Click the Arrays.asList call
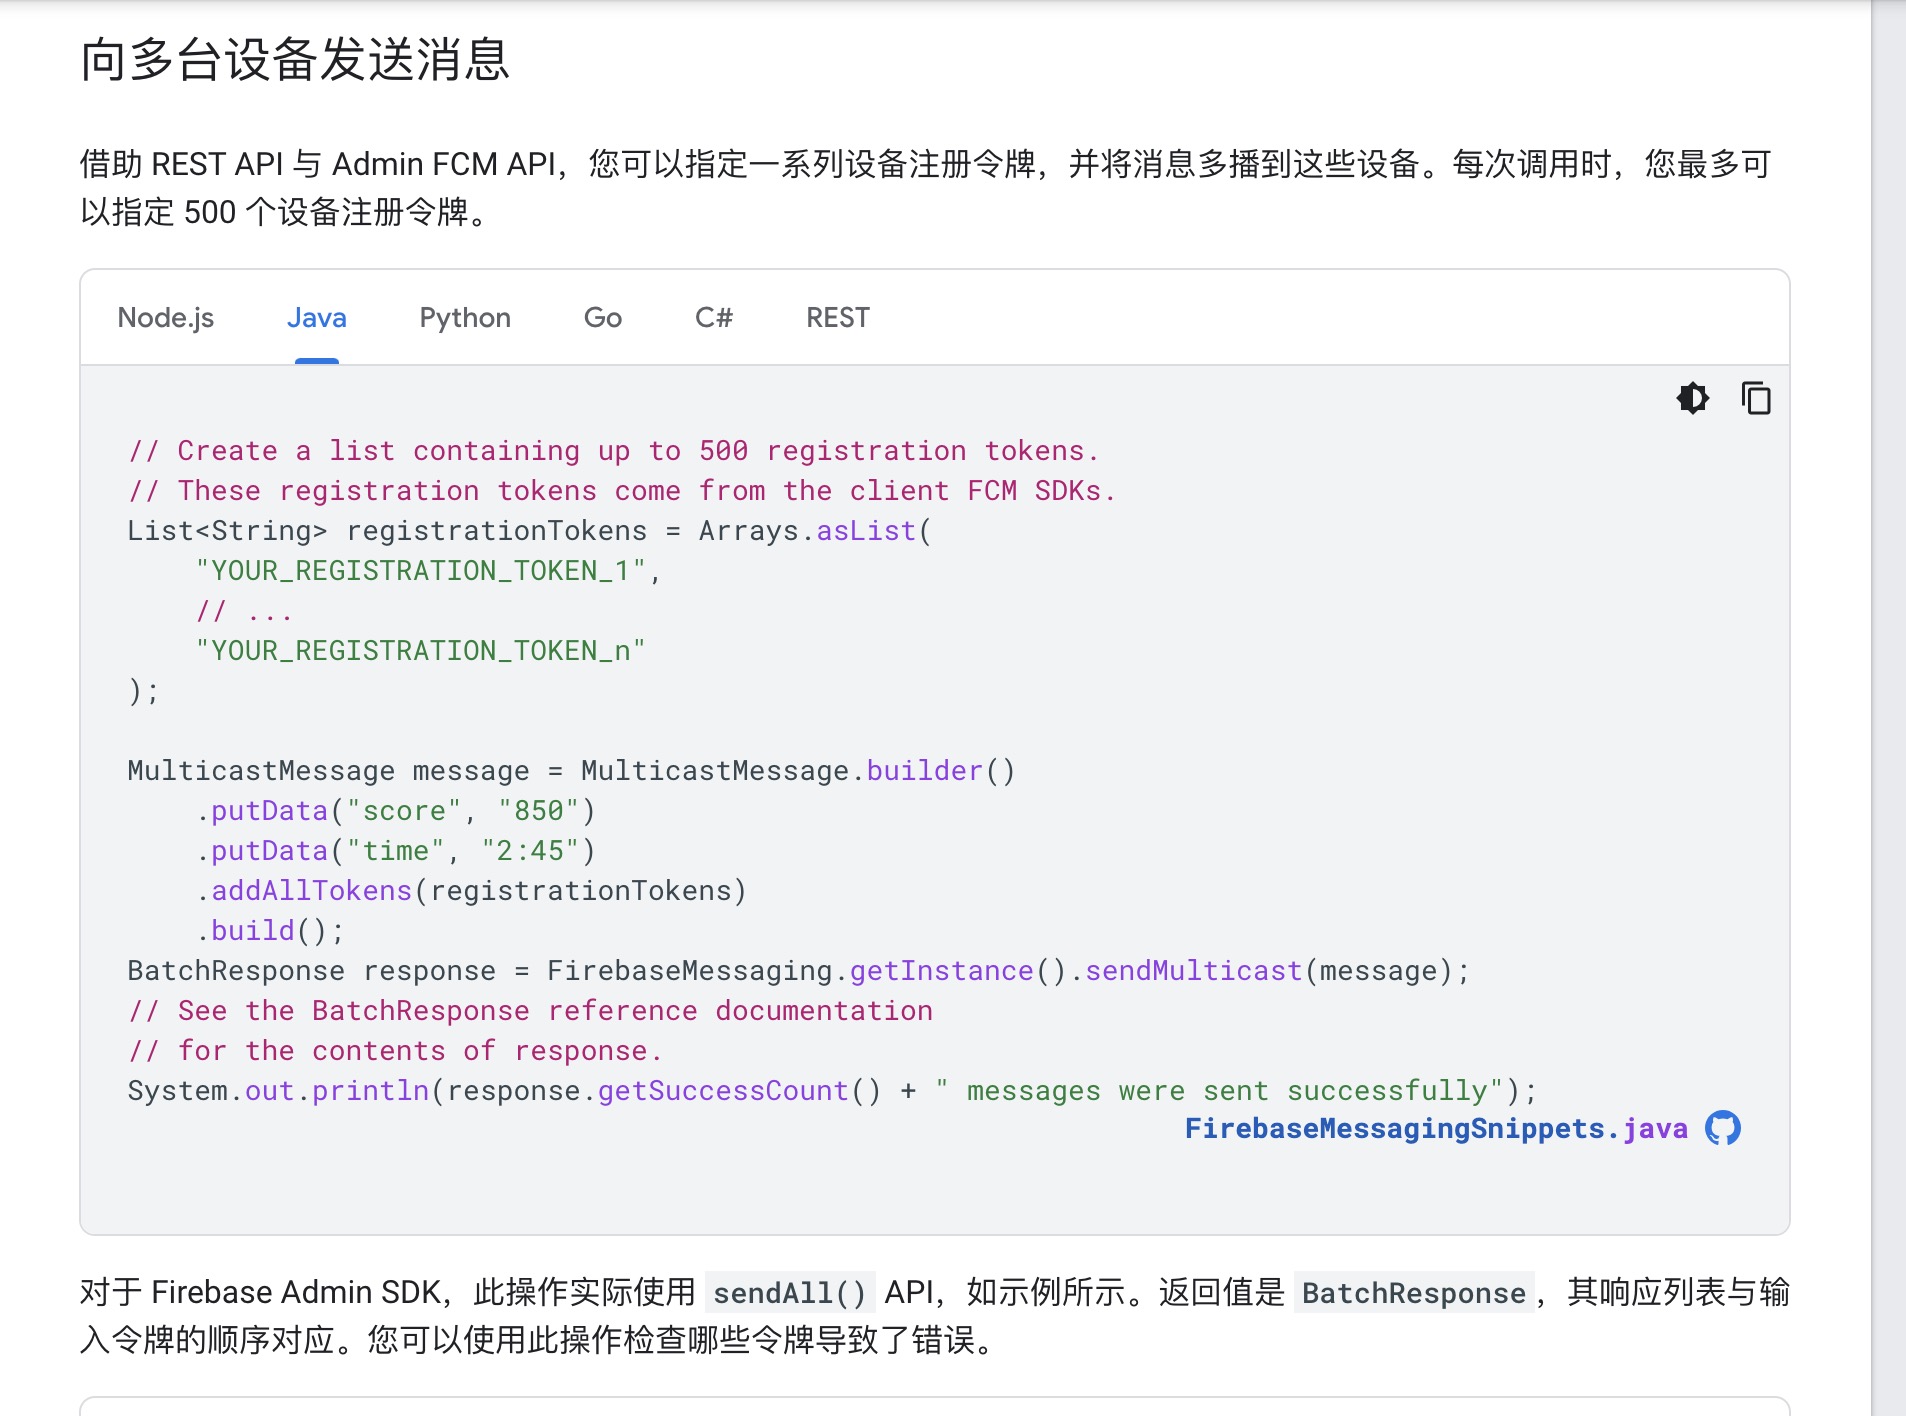The height and width of the screenshot is (1416, 1906). point(815,531)
